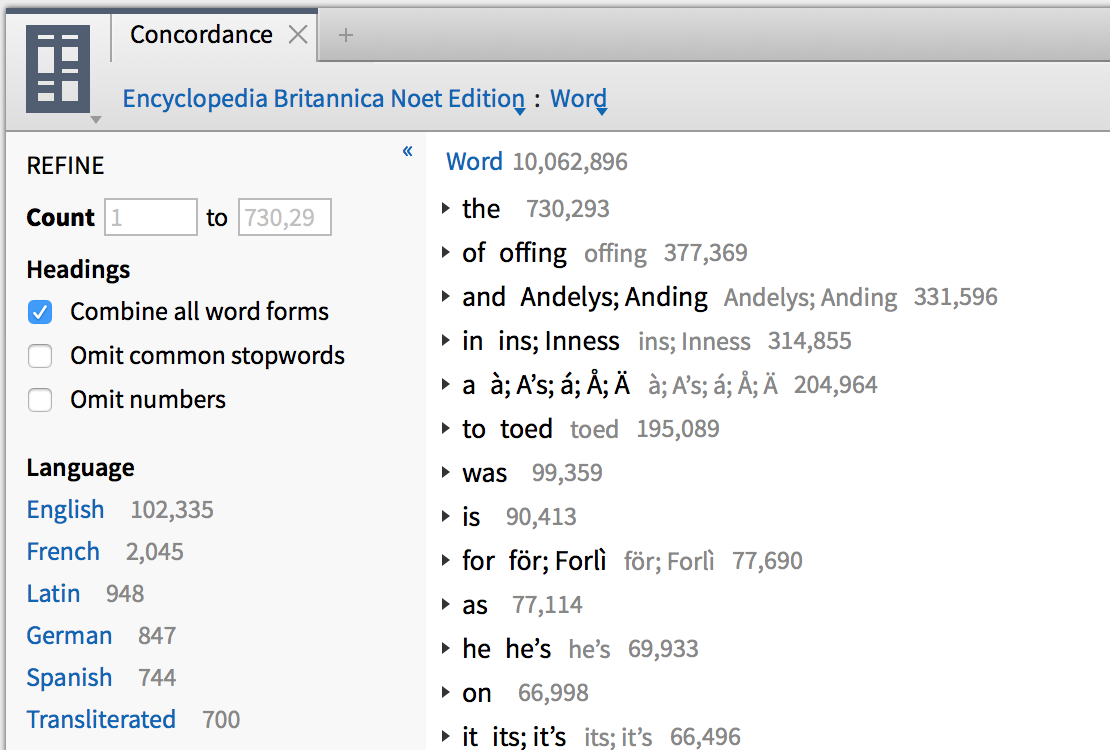This screenshot has height=750, width=1110.
Task: Expand the 'for för; Forlì' entry
Action: pyautogui.click(x=445, y=560)
